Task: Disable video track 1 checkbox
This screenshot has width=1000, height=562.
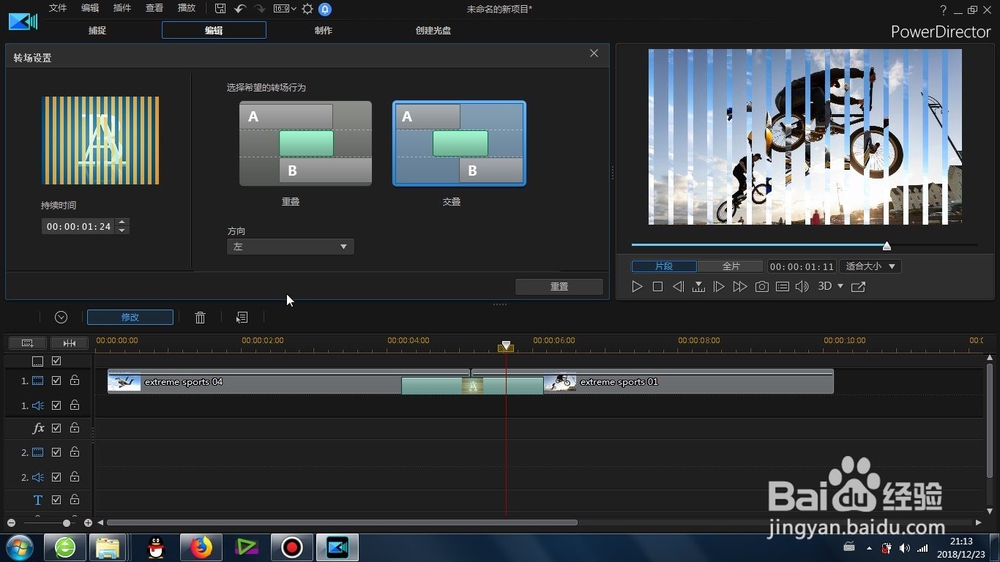Action: coord(56,381)
